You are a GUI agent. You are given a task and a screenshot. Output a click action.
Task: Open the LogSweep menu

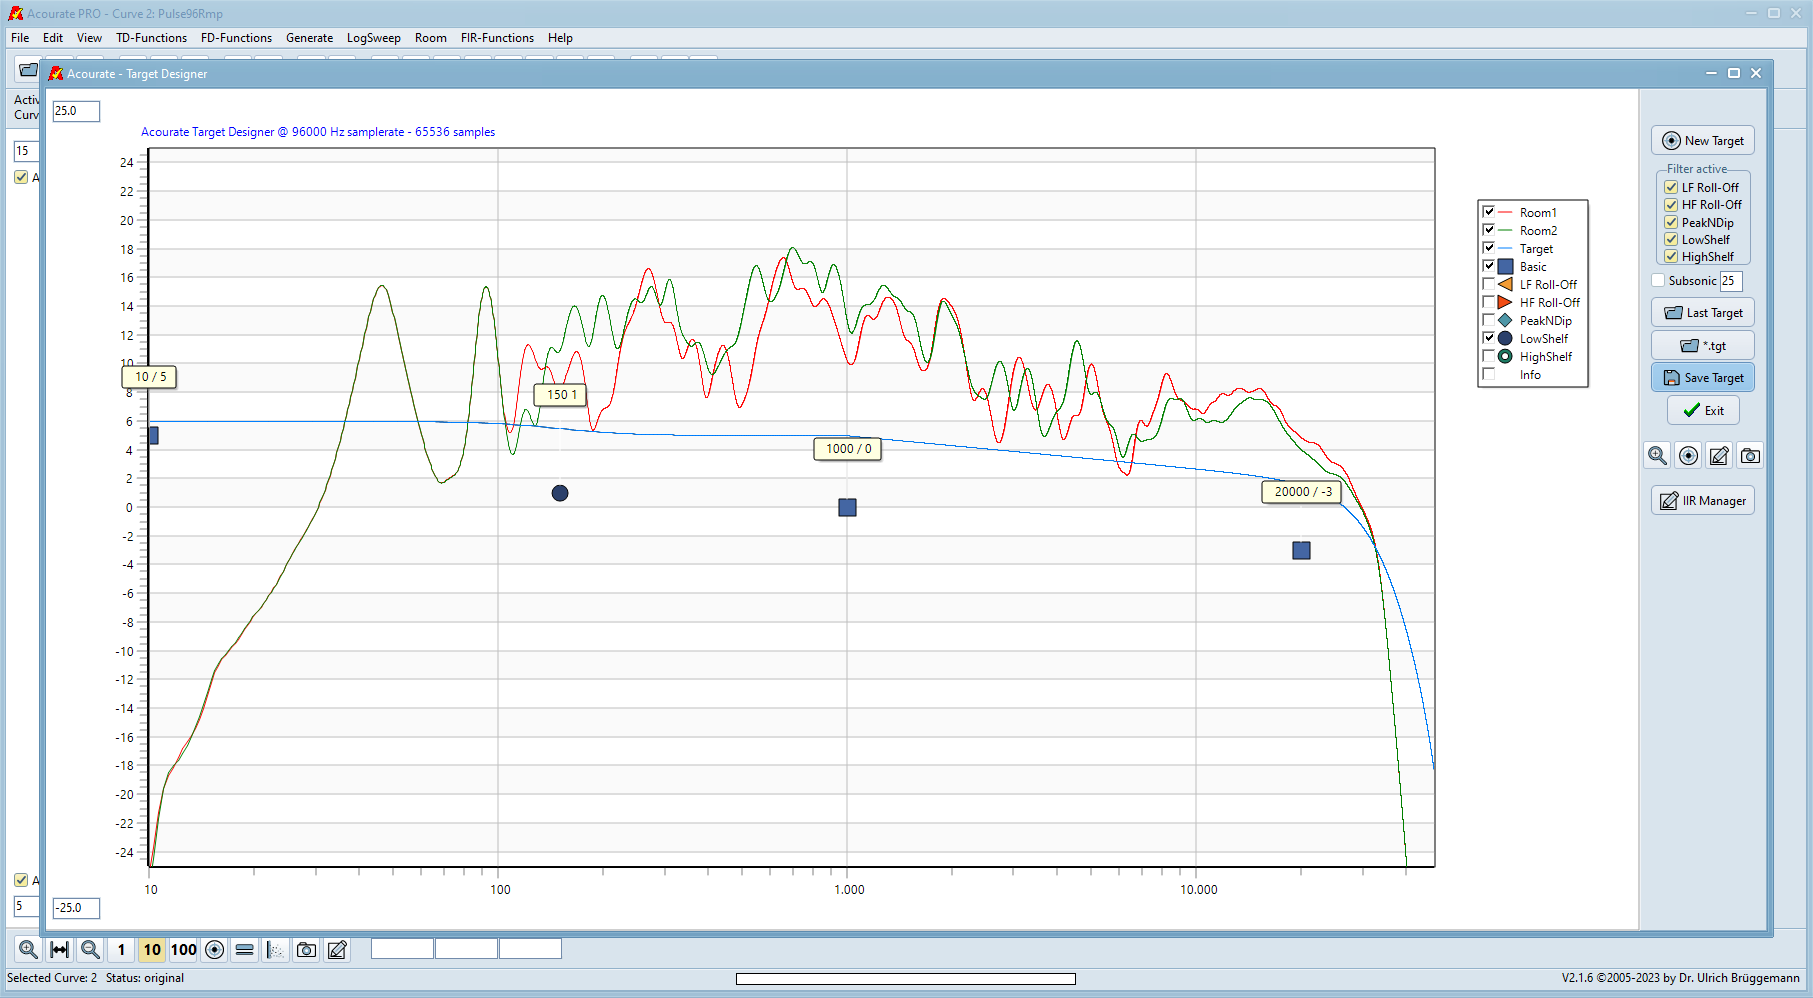click(373, 38)
